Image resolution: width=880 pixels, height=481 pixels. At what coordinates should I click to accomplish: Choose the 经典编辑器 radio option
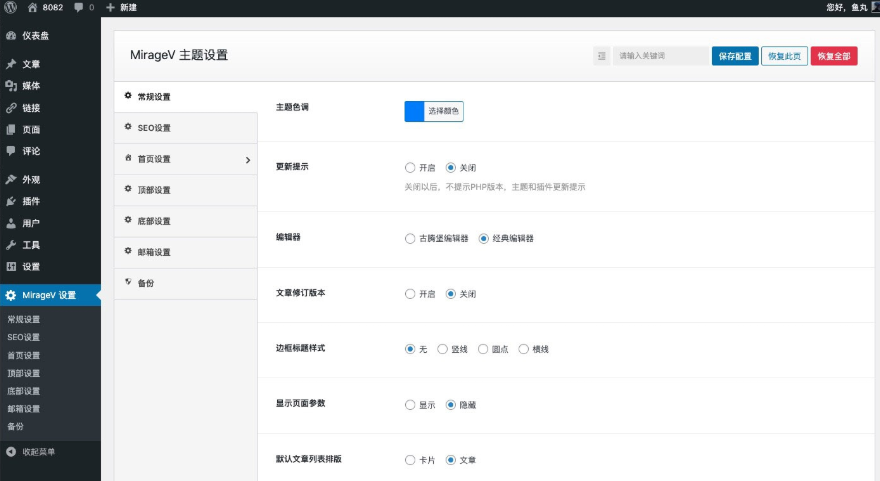483,238
